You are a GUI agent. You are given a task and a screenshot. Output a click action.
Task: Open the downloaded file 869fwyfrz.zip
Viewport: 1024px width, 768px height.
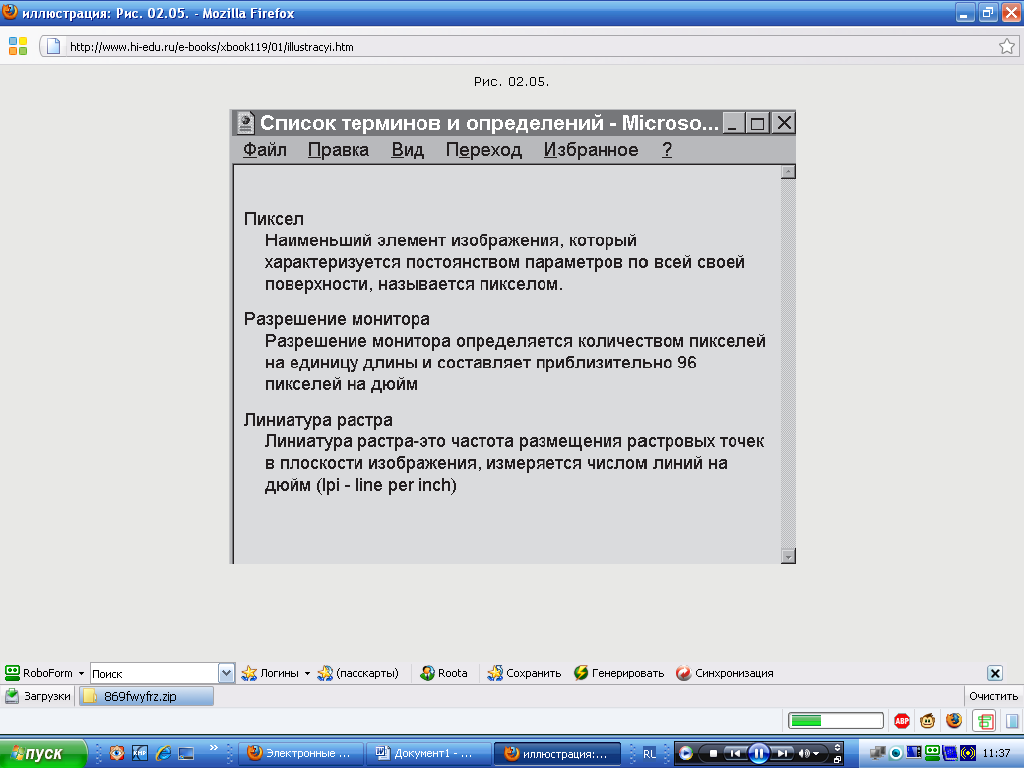[x=146, y=696]
